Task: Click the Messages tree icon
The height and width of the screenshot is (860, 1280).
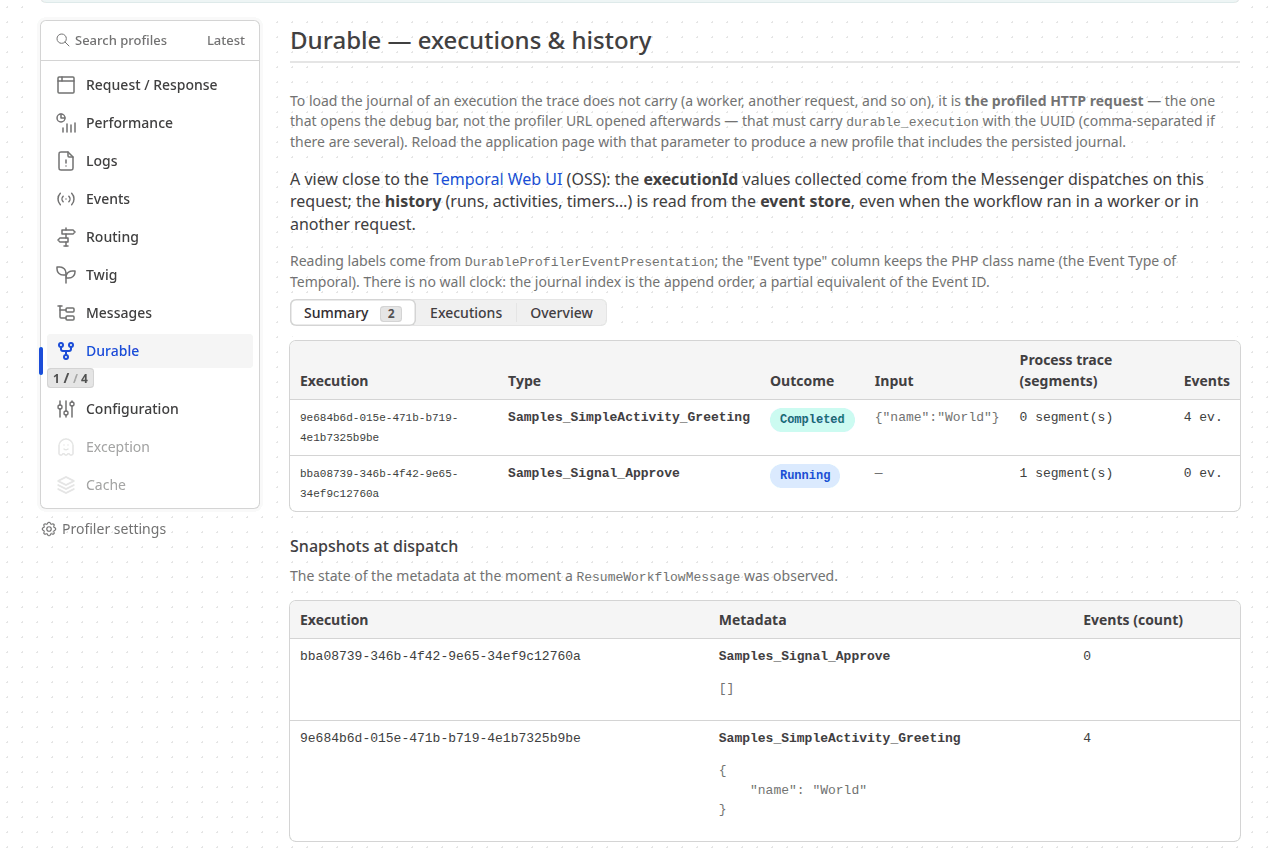Action: [66, 313]
